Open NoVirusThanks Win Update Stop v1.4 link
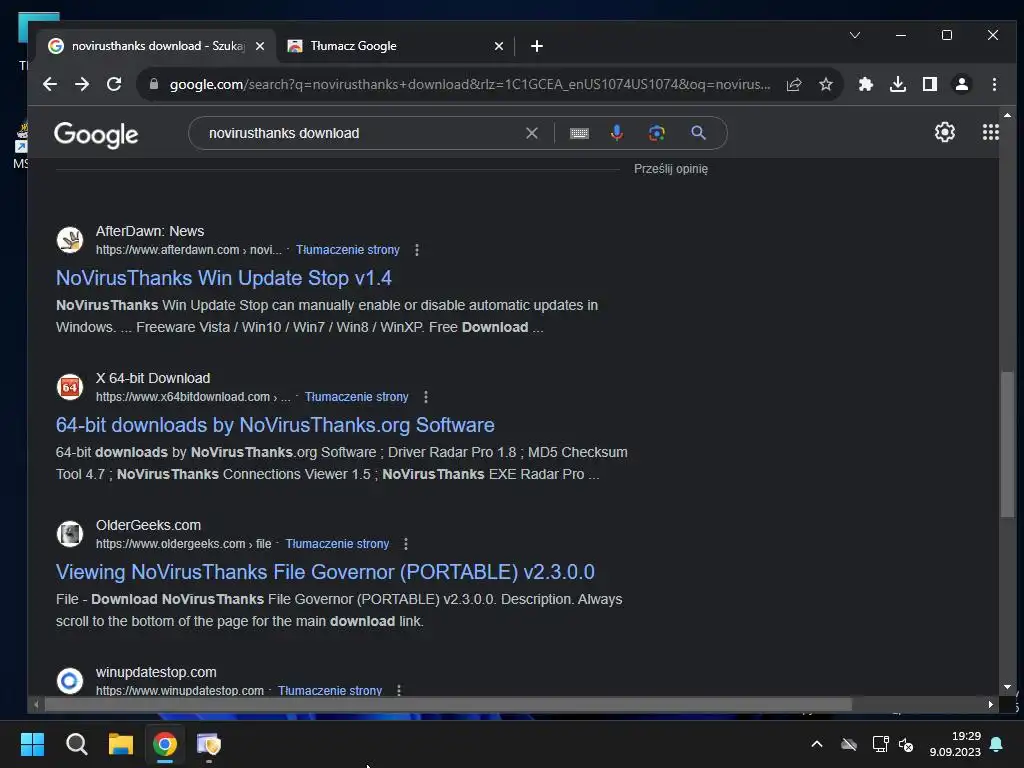This screenshot has height=768, width=1024. [223, 278]
